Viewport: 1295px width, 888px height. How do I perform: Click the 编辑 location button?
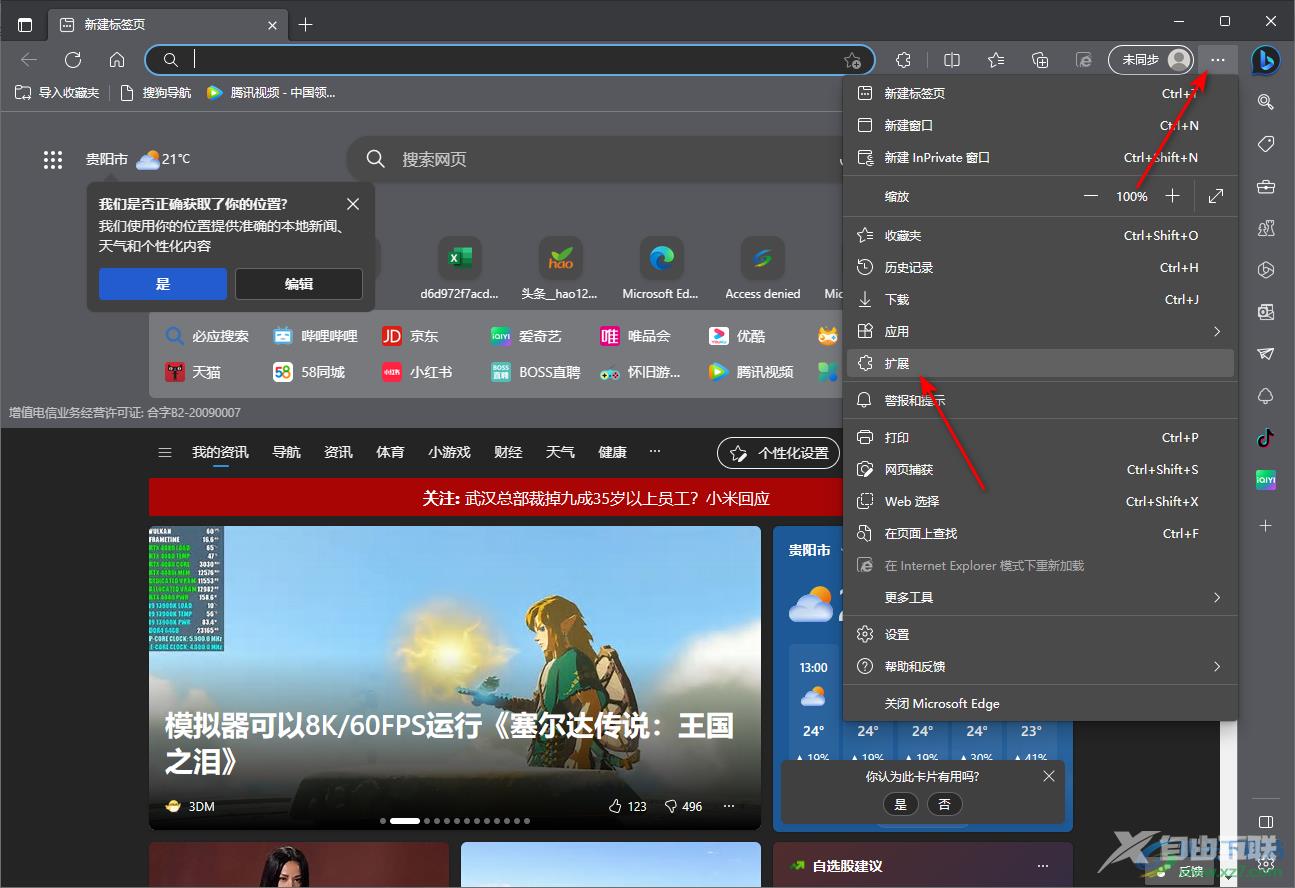pyautogui.click(x=299, y=284)
